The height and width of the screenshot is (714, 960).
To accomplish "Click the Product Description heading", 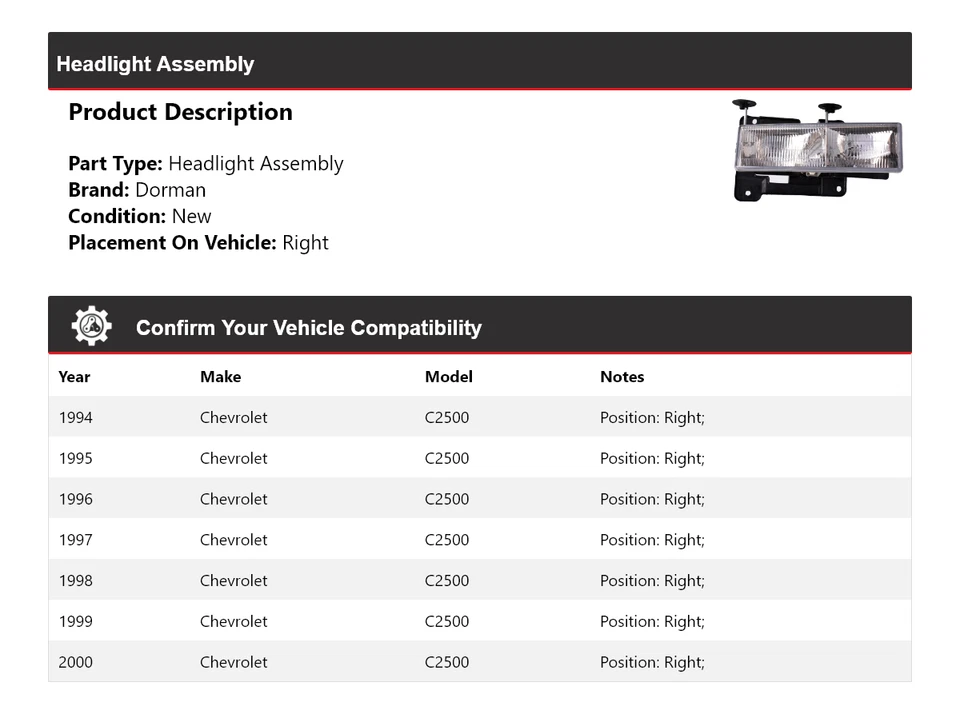I will coord(180,112).
